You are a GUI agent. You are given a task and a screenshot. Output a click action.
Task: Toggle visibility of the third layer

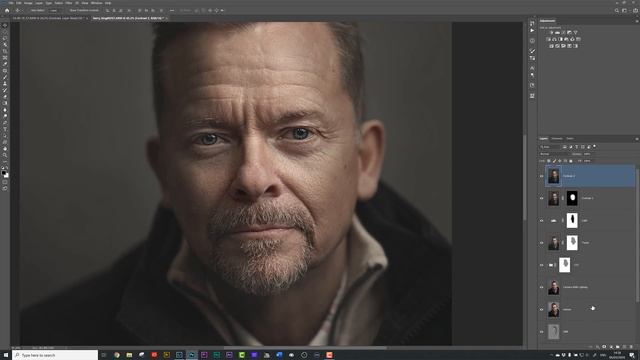(542, 220)
